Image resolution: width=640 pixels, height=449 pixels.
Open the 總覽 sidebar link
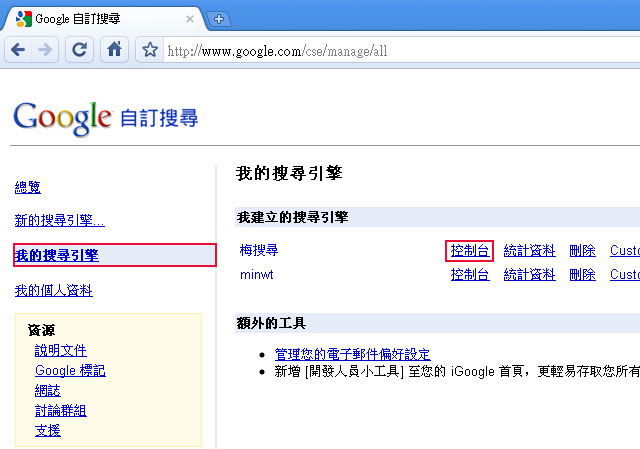point(28,187)
